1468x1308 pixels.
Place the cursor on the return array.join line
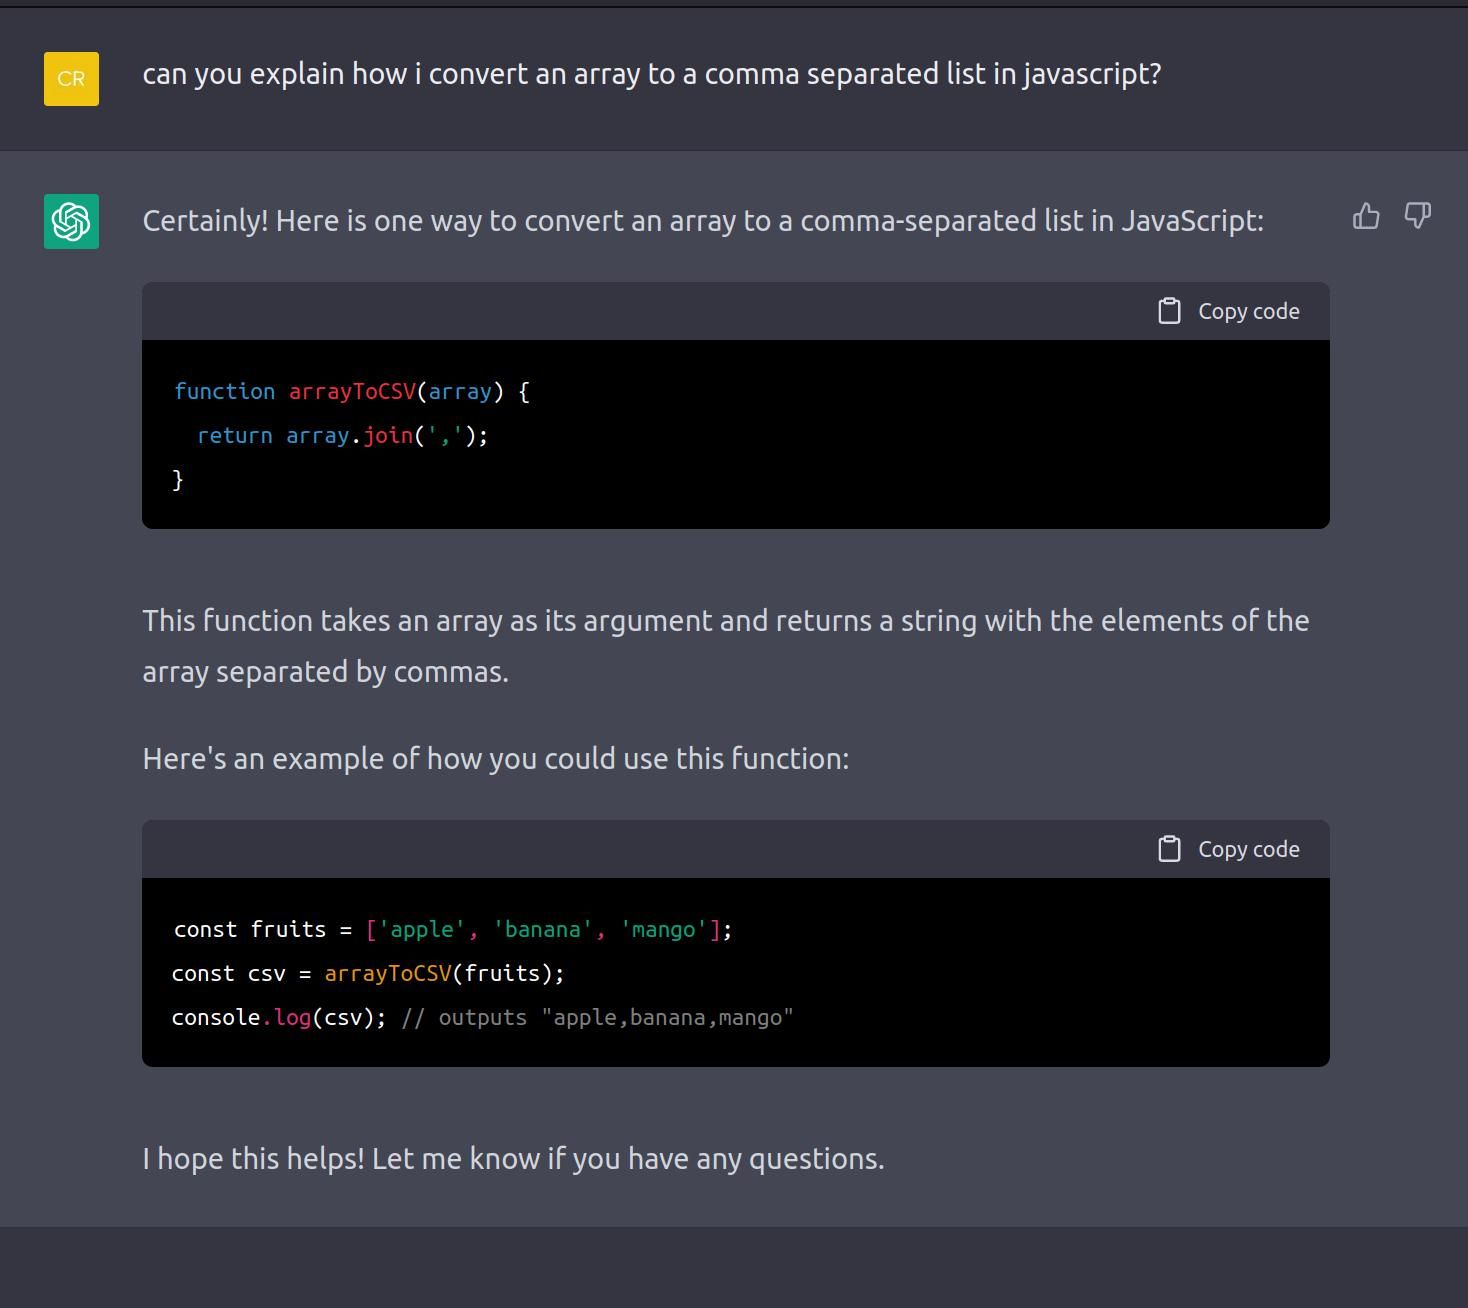tap(342, 436)
